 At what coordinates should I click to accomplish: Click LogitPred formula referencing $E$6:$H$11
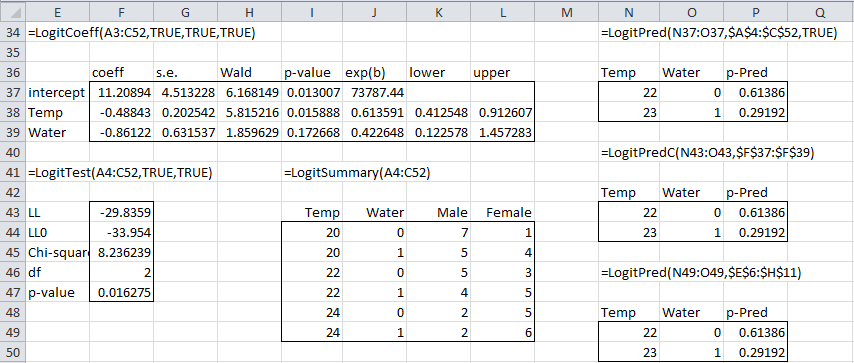(x=701, y=274)
